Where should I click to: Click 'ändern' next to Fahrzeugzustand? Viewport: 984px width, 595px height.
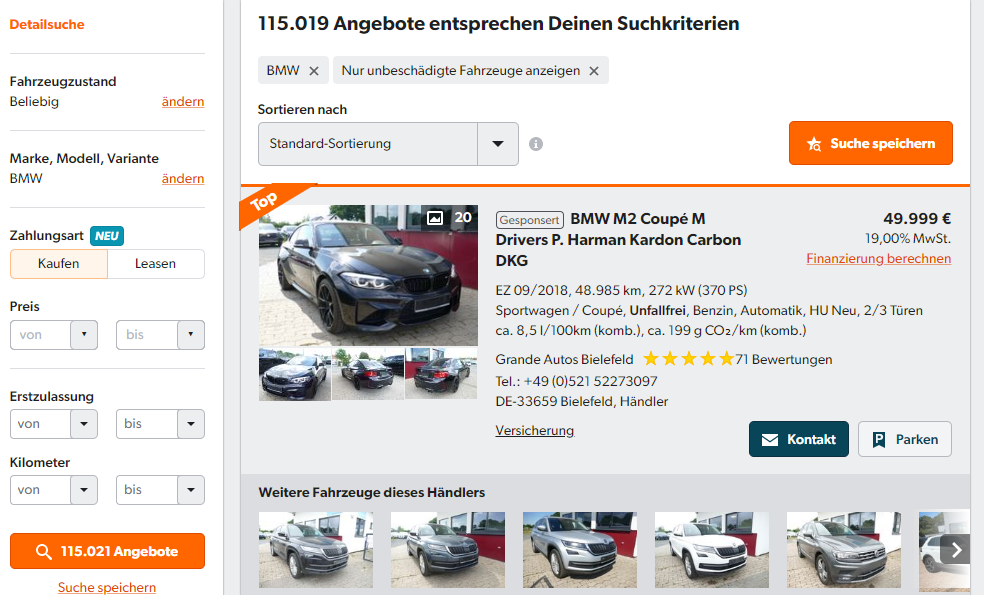183,102
